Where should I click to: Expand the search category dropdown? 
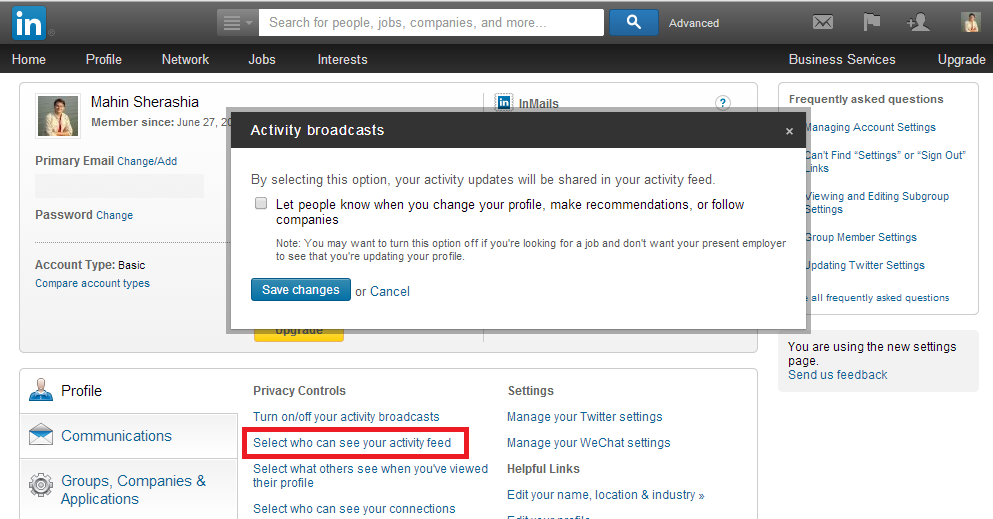coord(237,23)
